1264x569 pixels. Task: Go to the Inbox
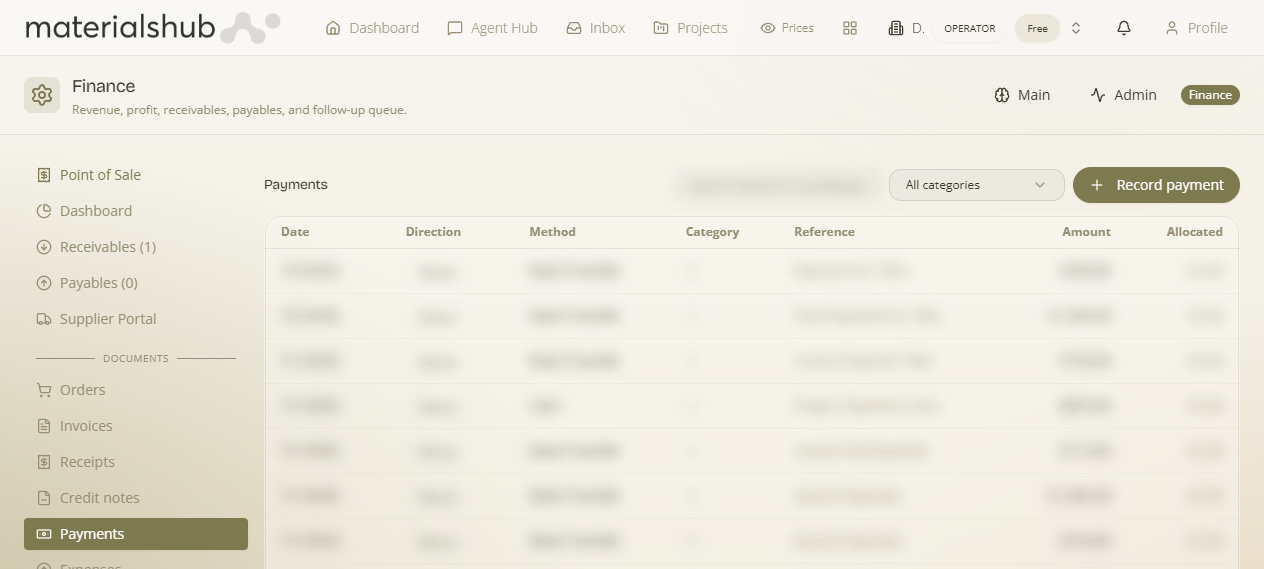[x=596, y=28]
